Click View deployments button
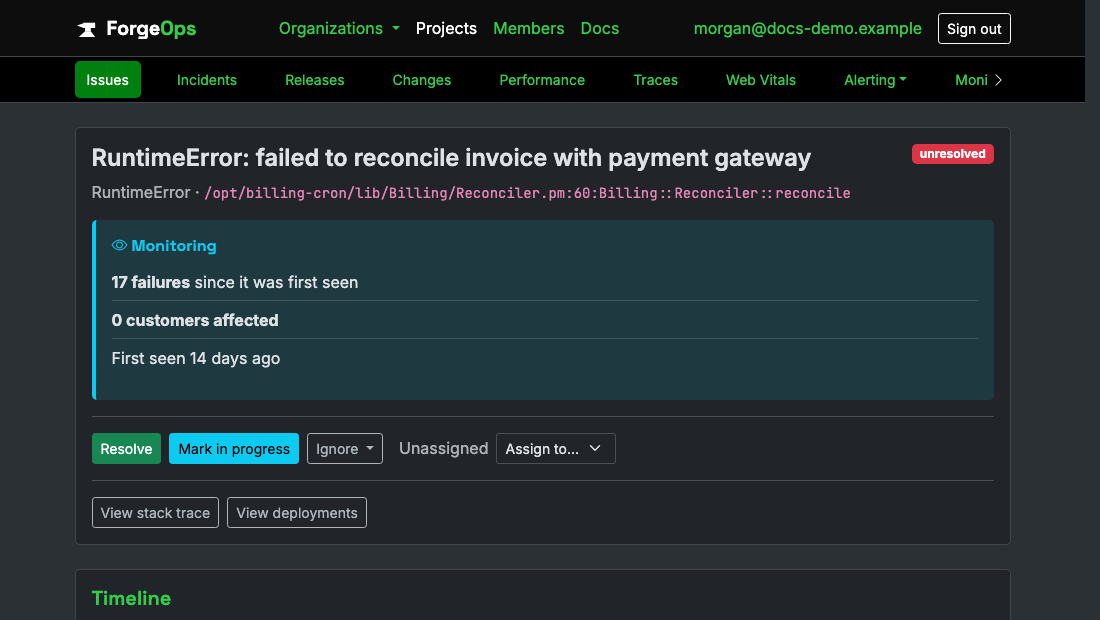This screenshot has height=620, width=1100. click(297, 513)
